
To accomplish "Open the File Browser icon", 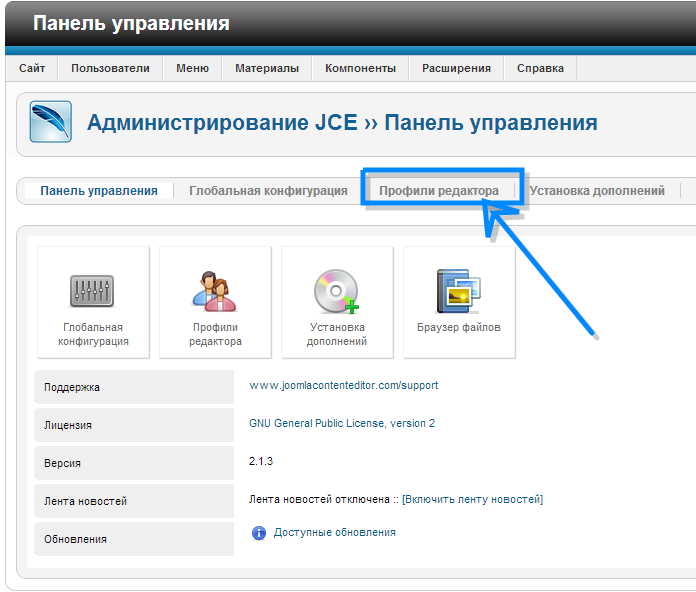I will 459,291.
